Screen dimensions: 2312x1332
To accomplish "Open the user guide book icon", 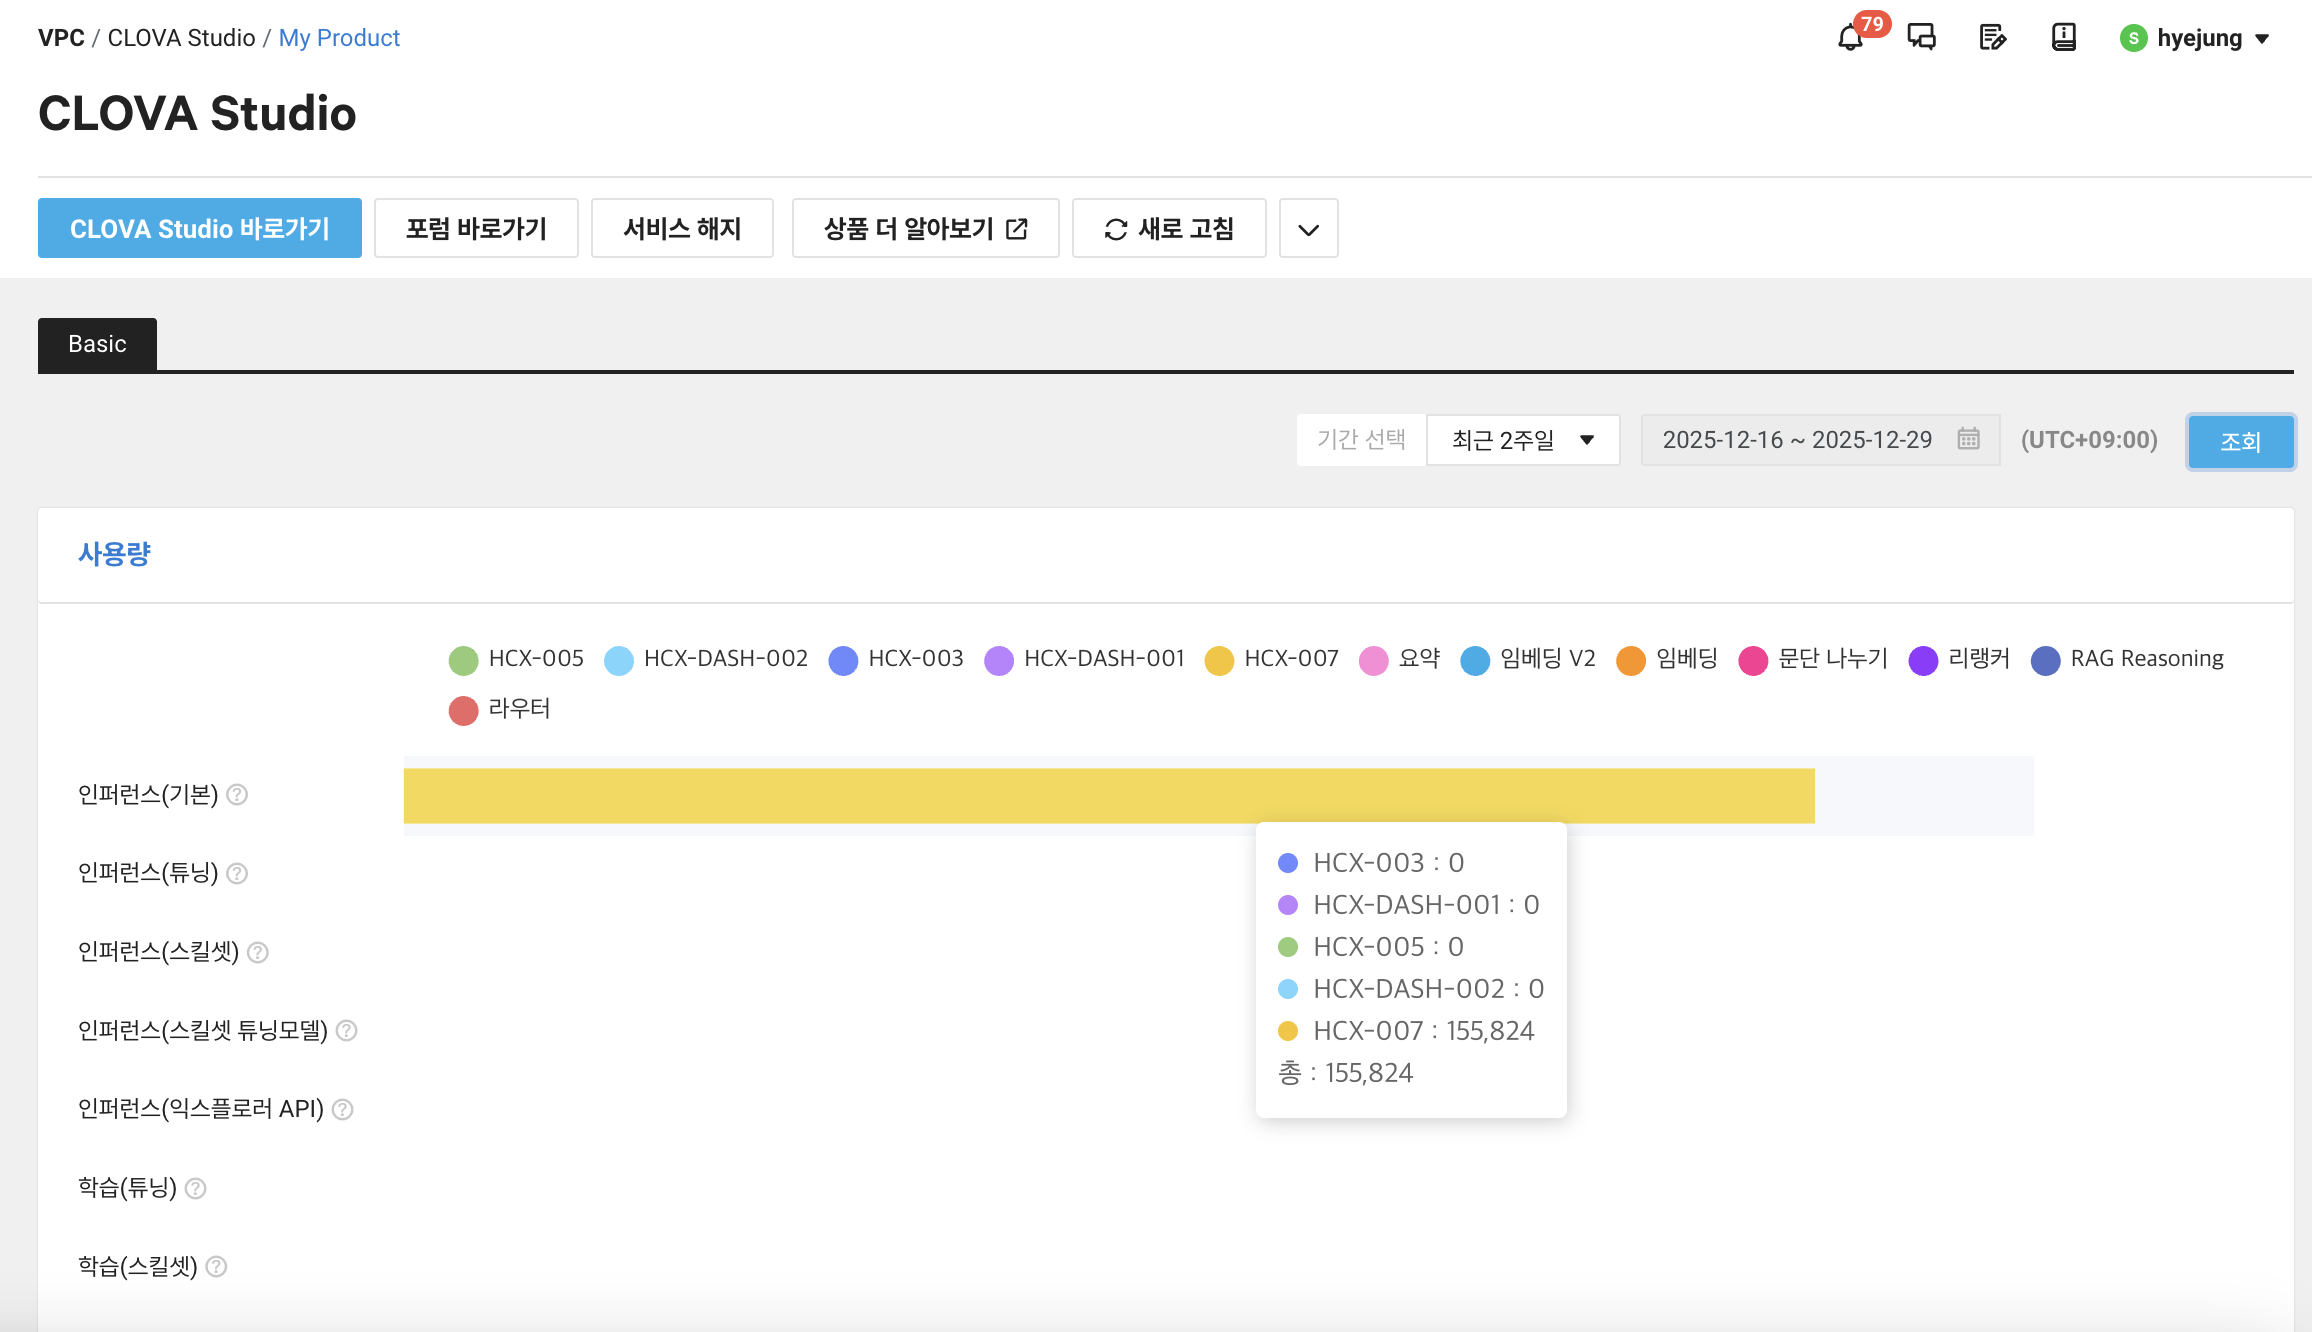I will (2063, 38).
